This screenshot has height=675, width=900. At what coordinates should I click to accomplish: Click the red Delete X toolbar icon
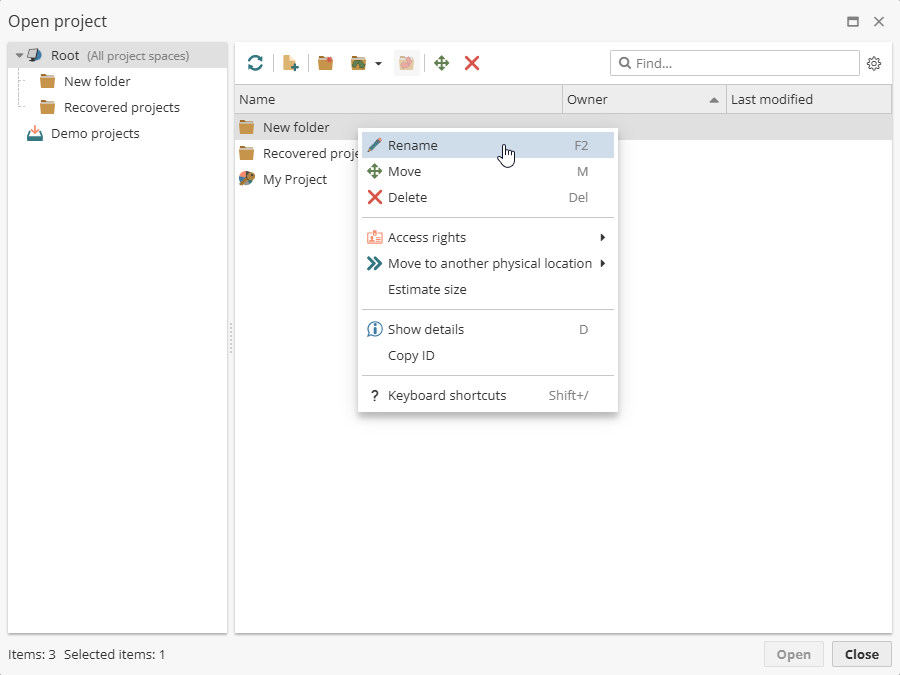pyautogui.click(x=472, y=63)
